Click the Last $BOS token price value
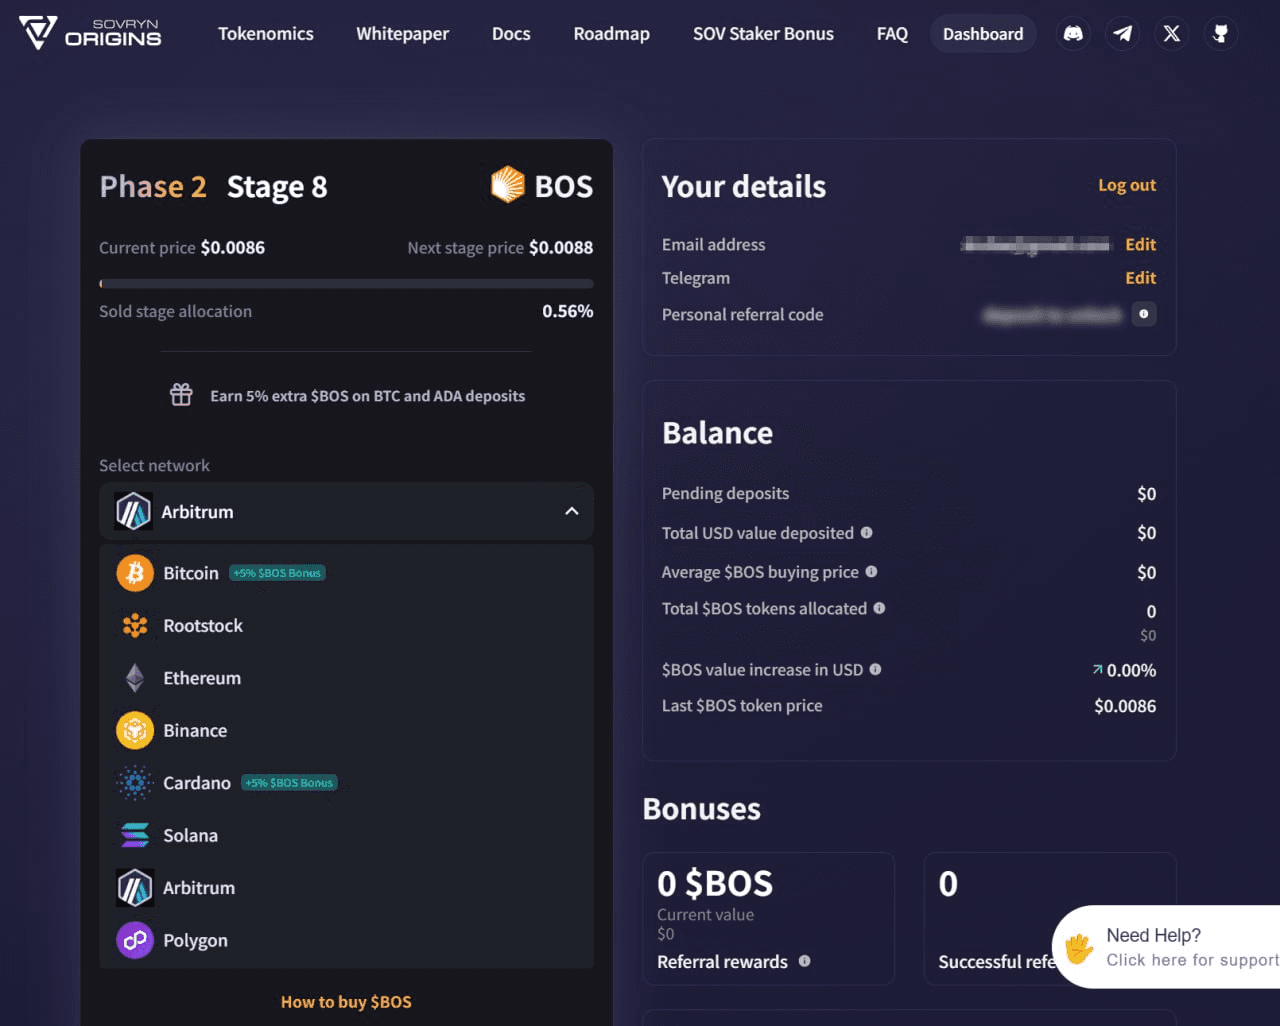 tap(1125, 706)
